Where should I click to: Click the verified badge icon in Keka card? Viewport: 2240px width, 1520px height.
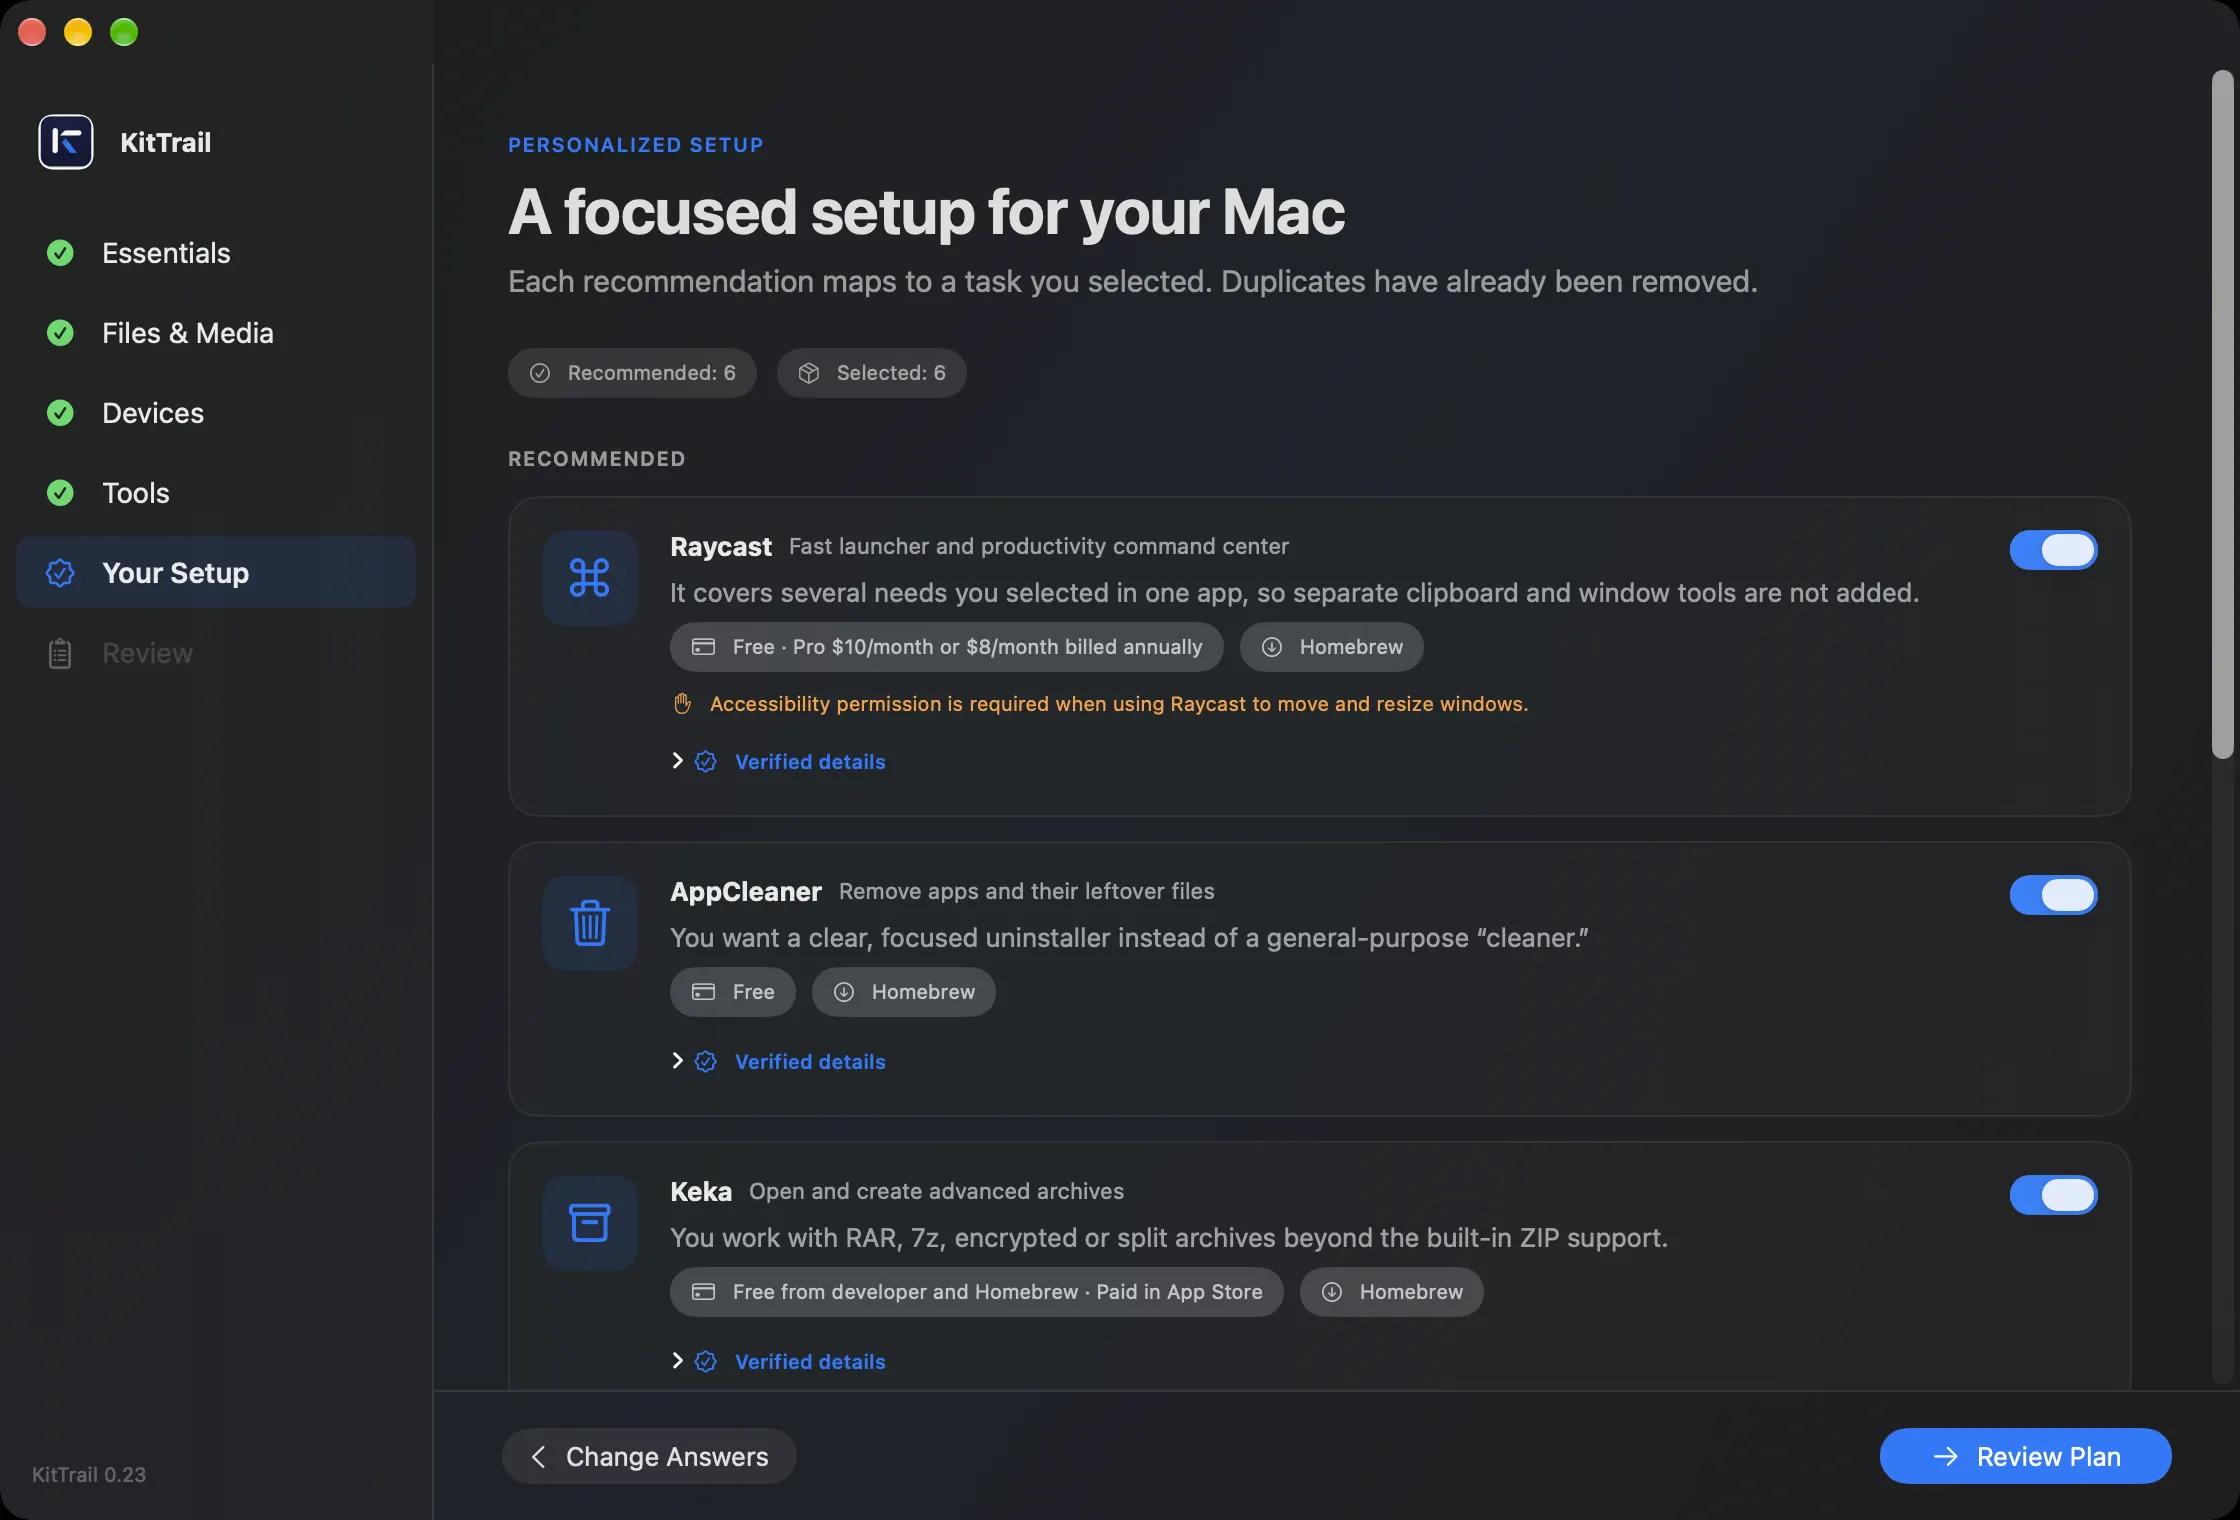706,1362
